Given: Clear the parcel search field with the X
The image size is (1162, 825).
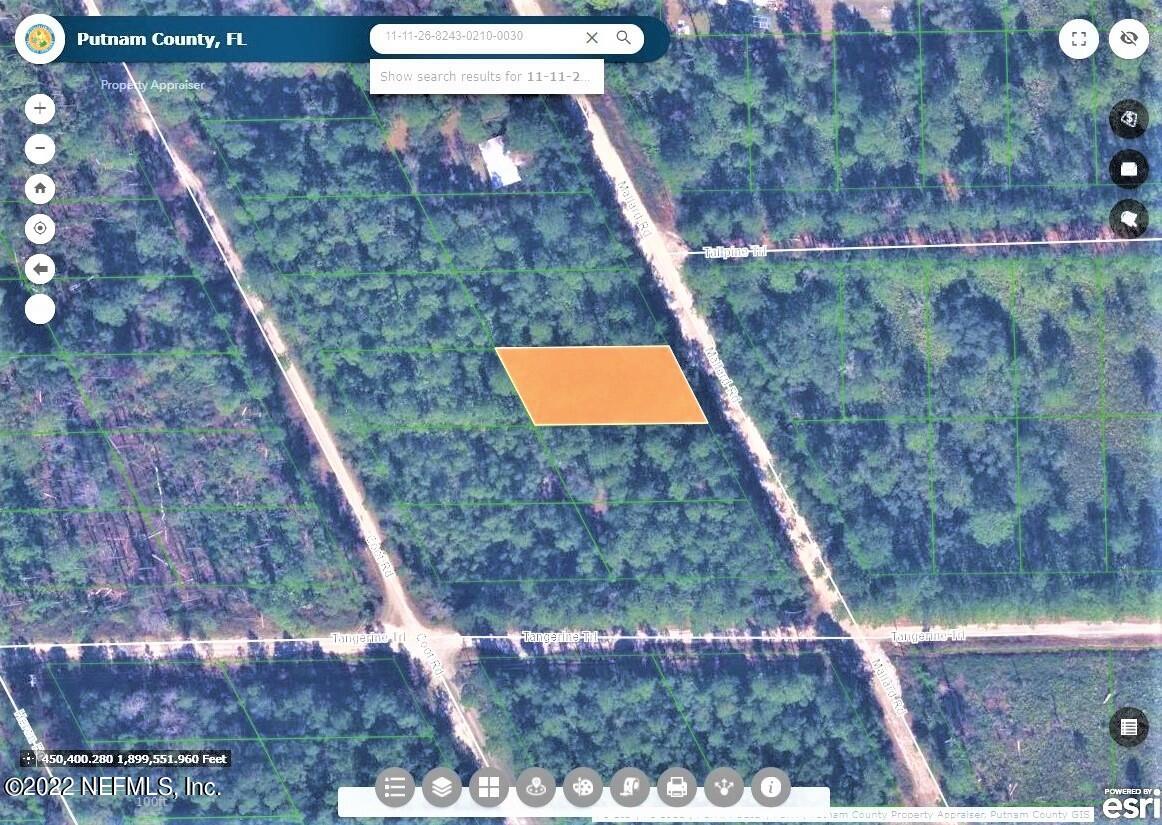Looking at the screenshot, I should [591, 37].
